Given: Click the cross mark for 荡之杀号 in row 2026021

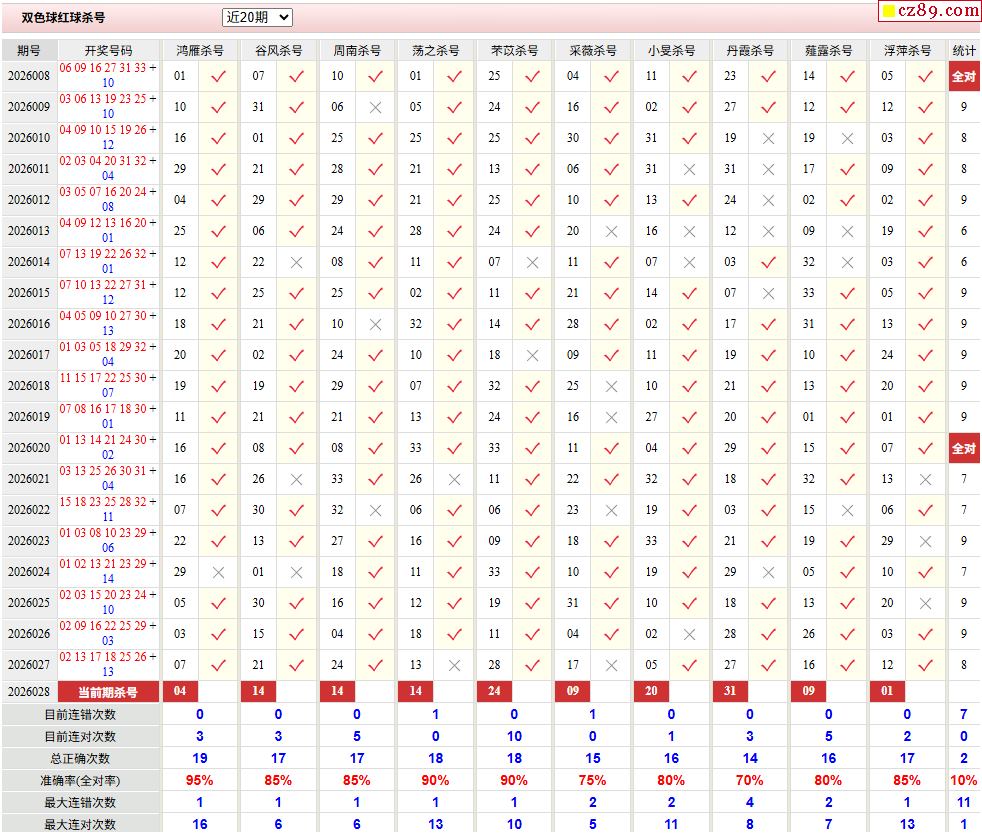Looking at the screenshot, I should [454, 479].
